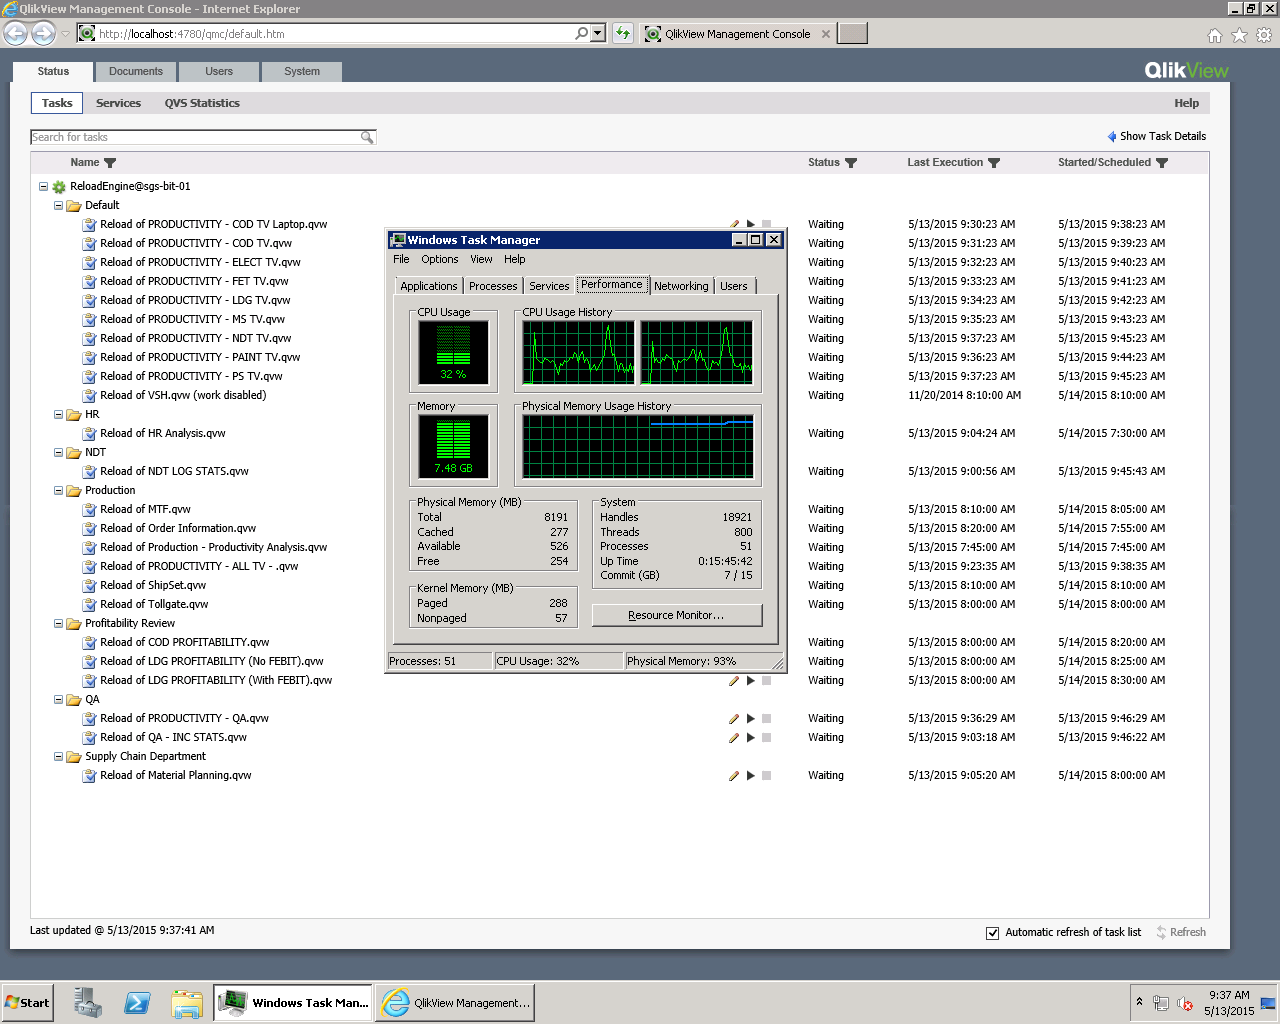Open Task Manager Applications tab
This screenshot has height=1024, width=1280.
428,286
